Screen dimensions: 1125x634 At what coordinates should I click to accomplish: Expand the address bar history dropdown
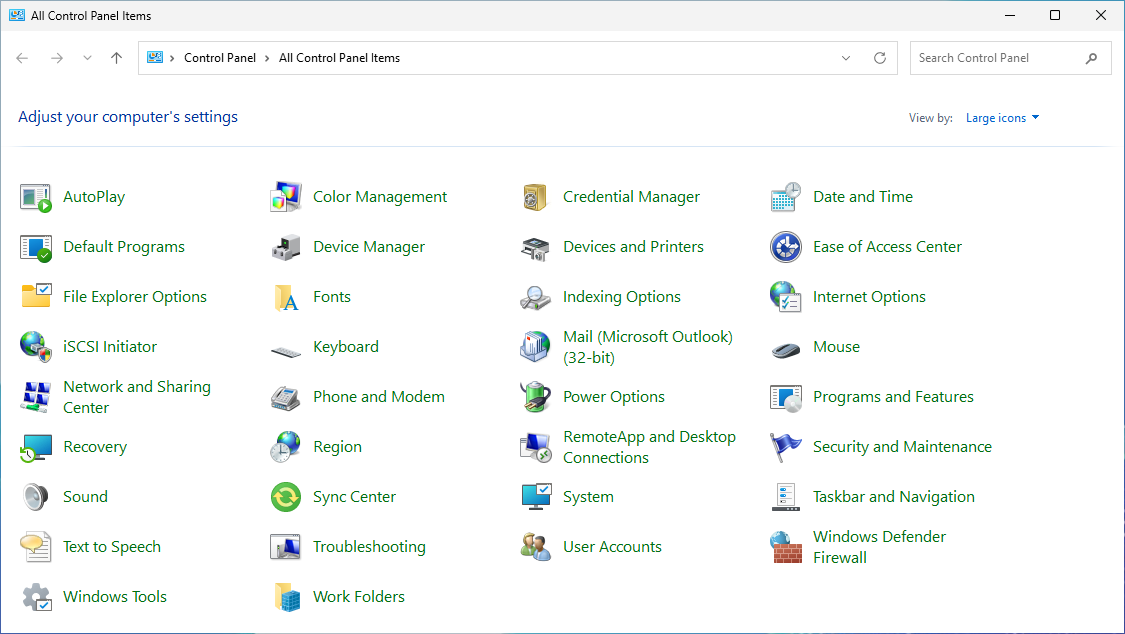click(846, 58)
